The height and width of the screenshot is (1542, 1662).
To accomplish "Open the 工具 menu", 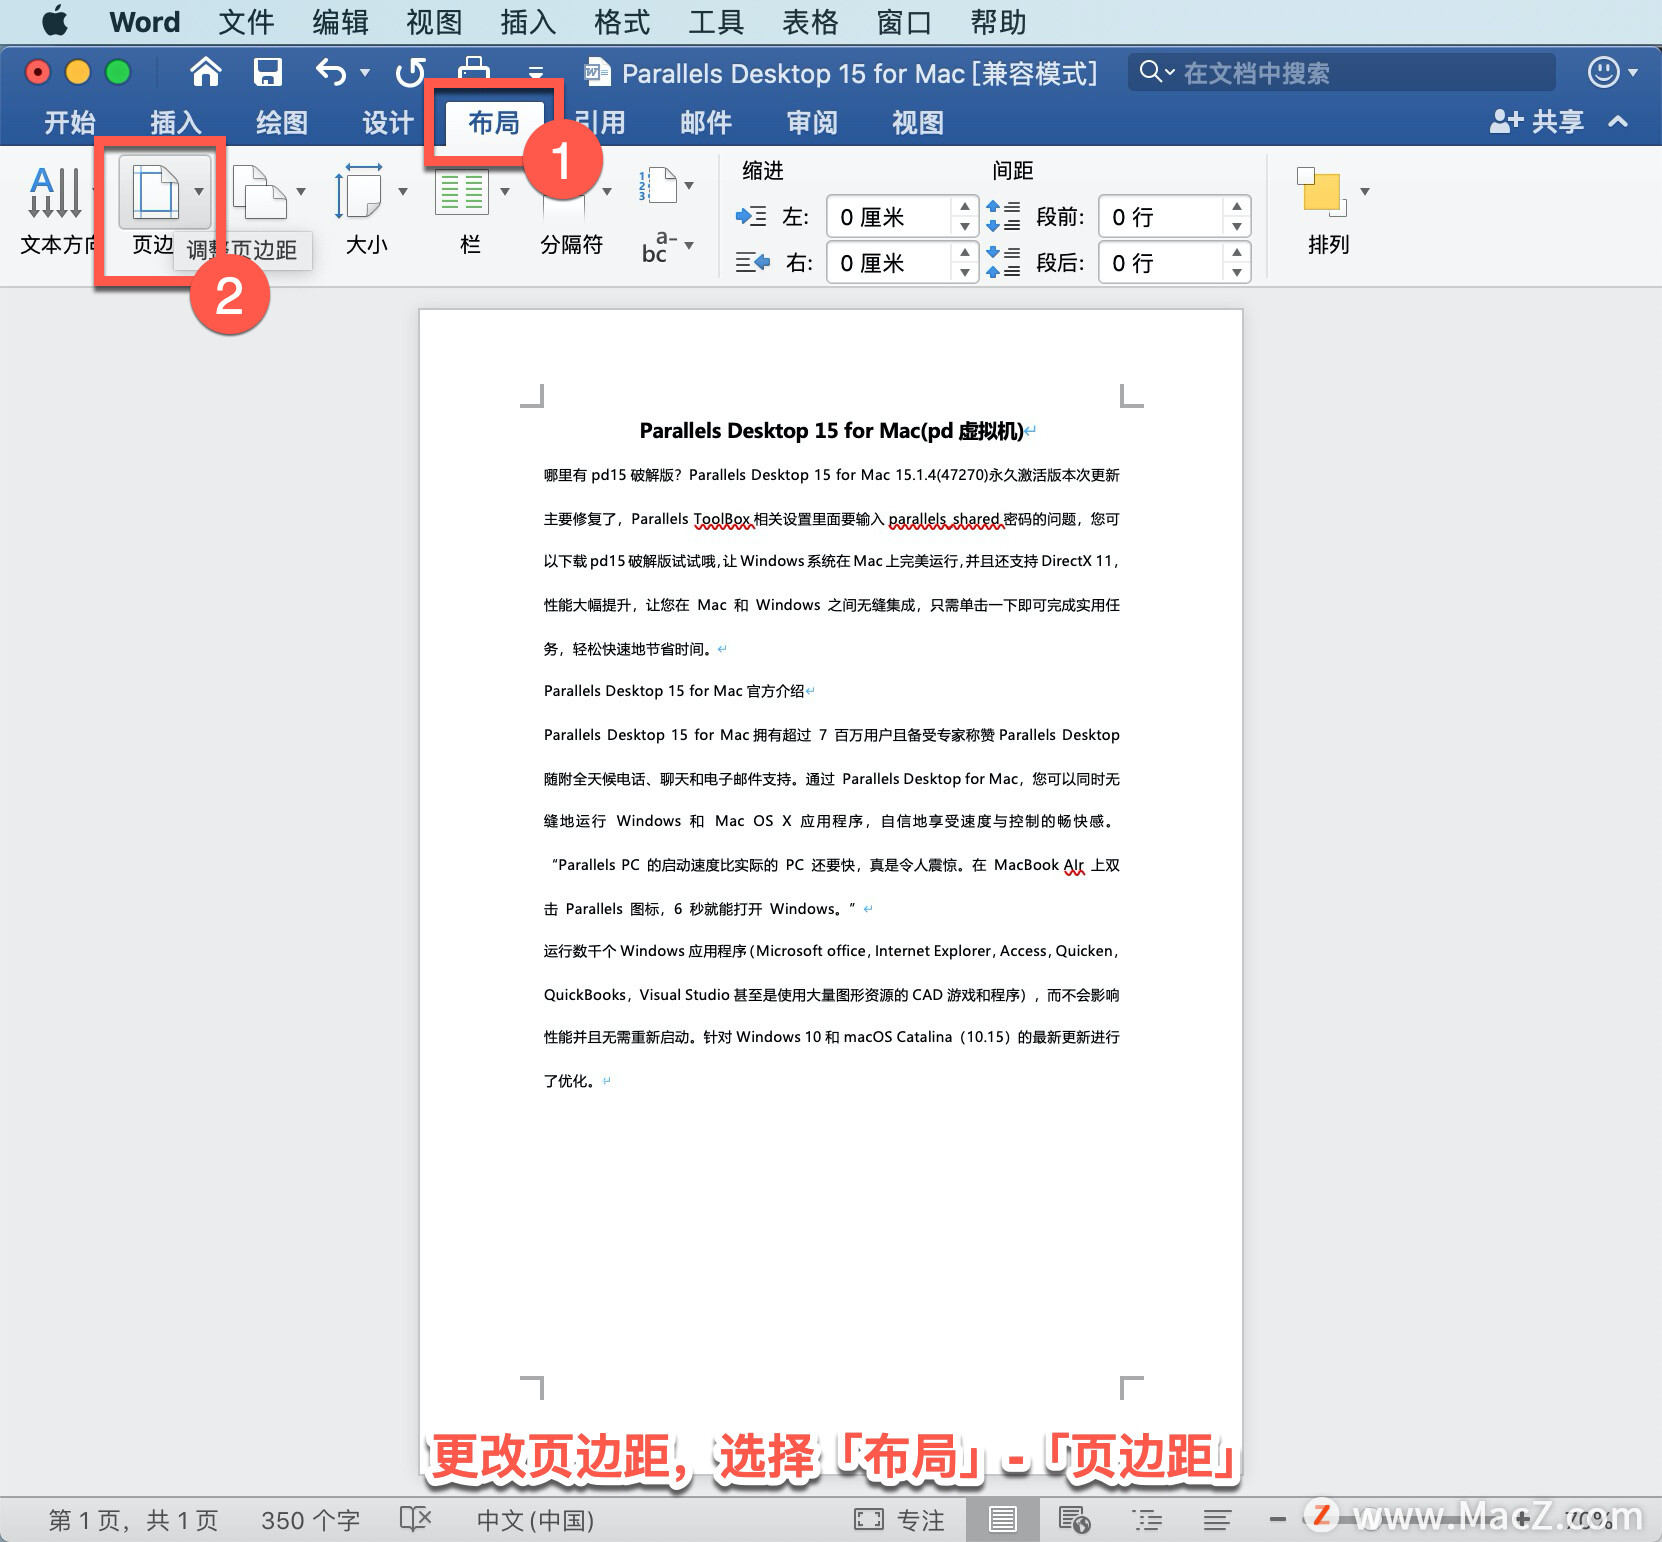I will coord(716,22).
